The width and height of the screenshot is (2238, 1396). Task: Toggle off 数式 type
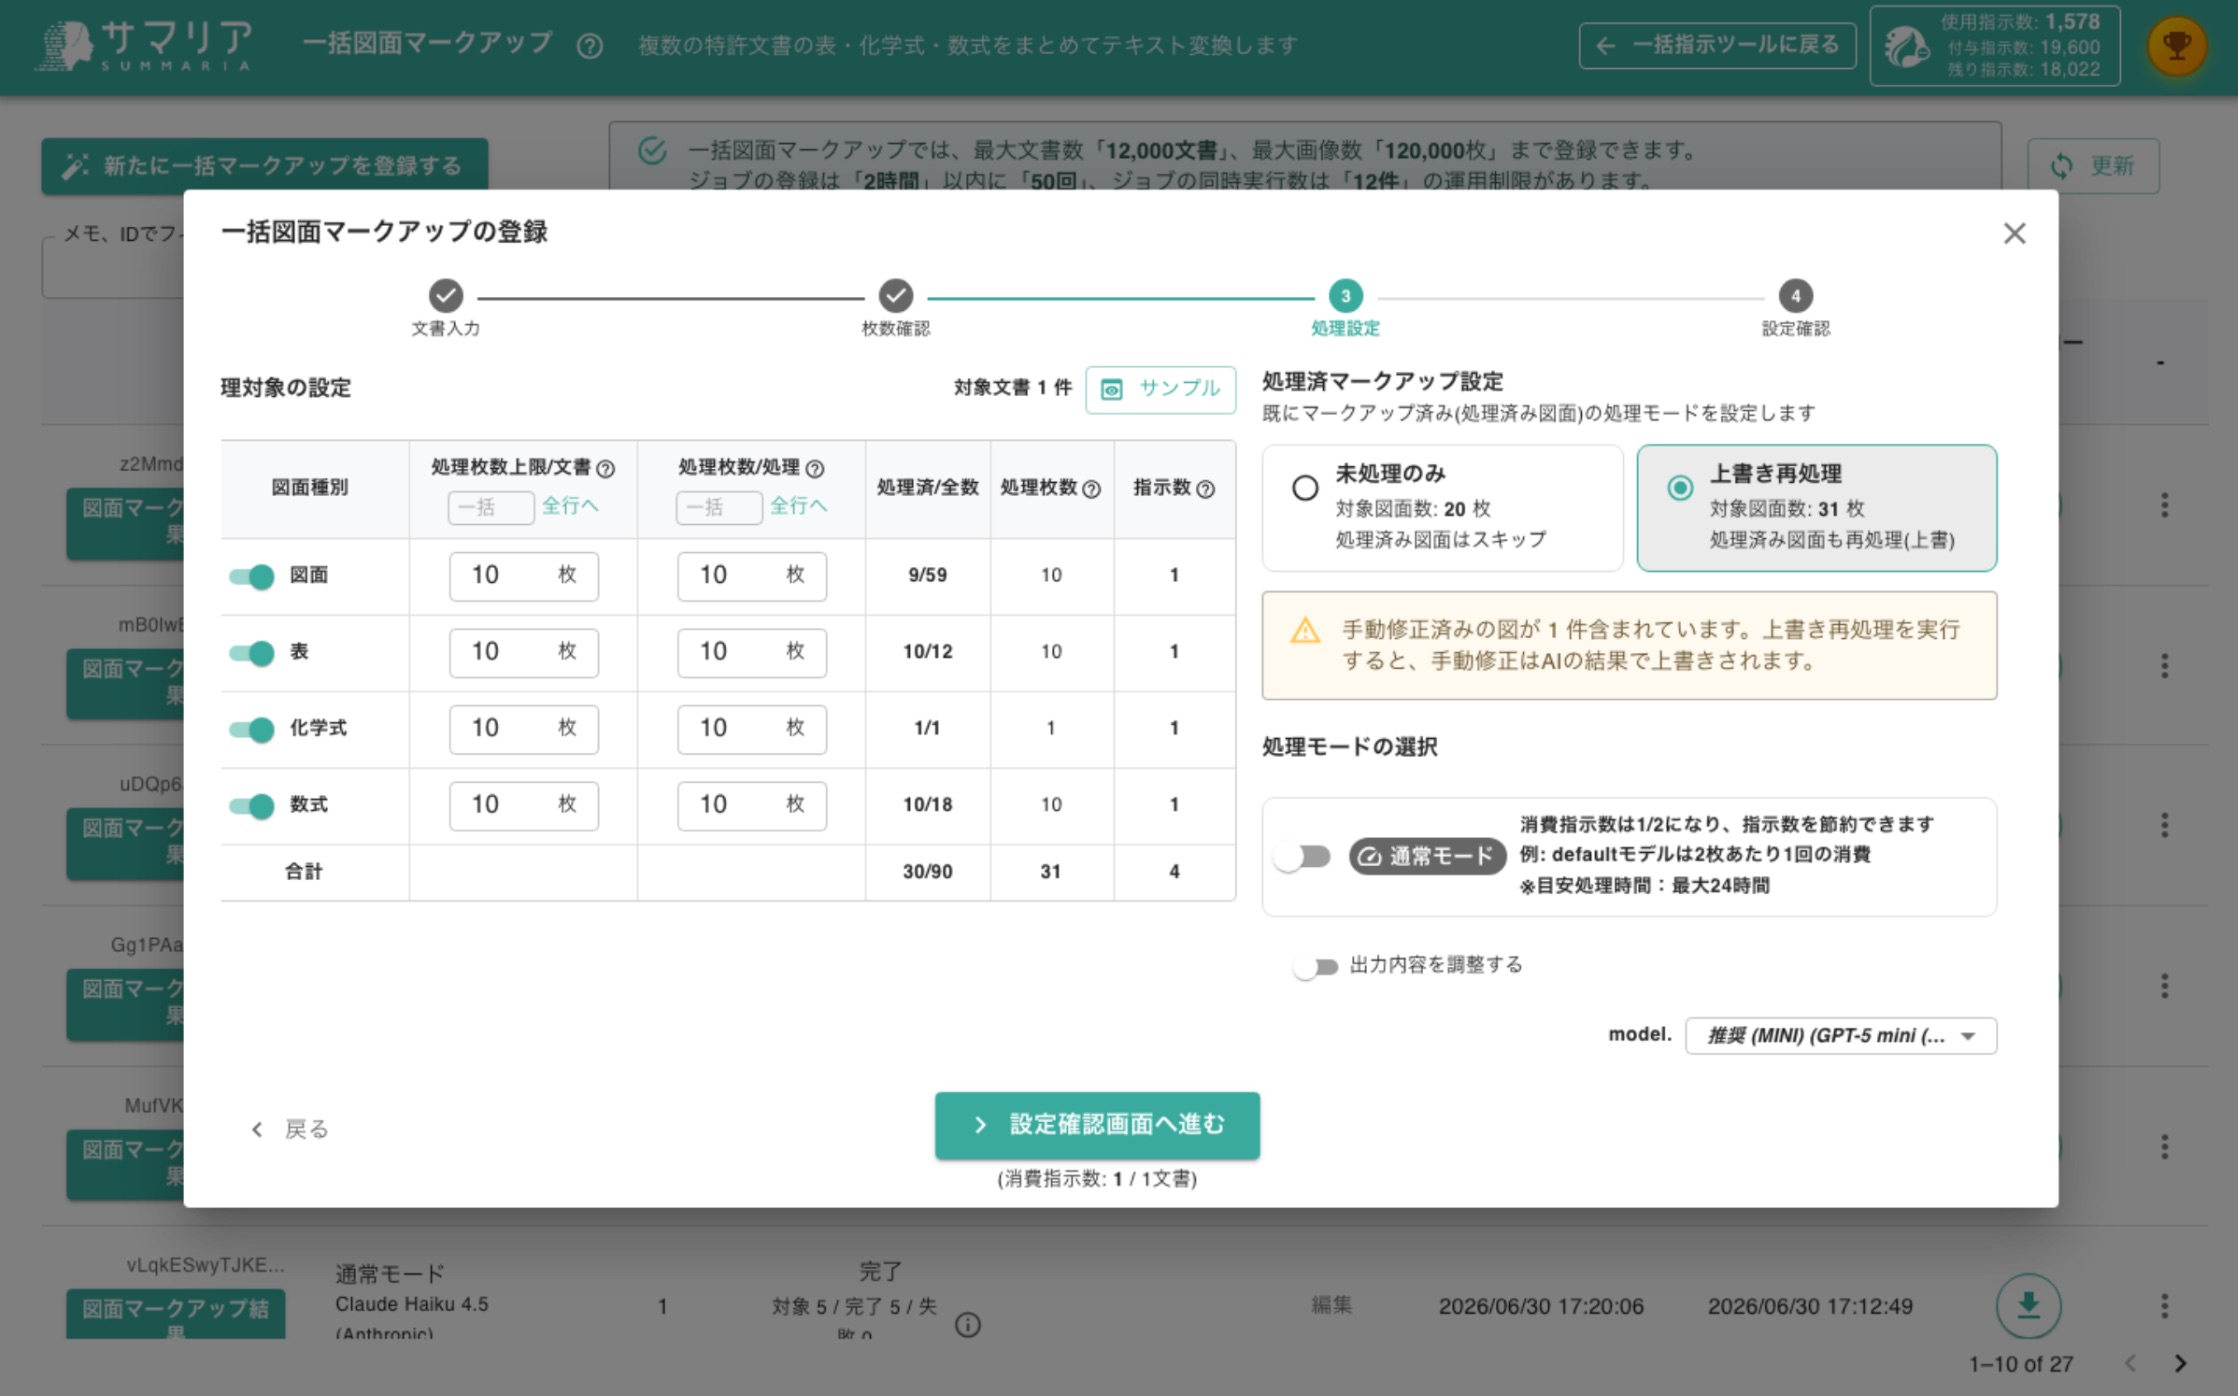(251, 806)
